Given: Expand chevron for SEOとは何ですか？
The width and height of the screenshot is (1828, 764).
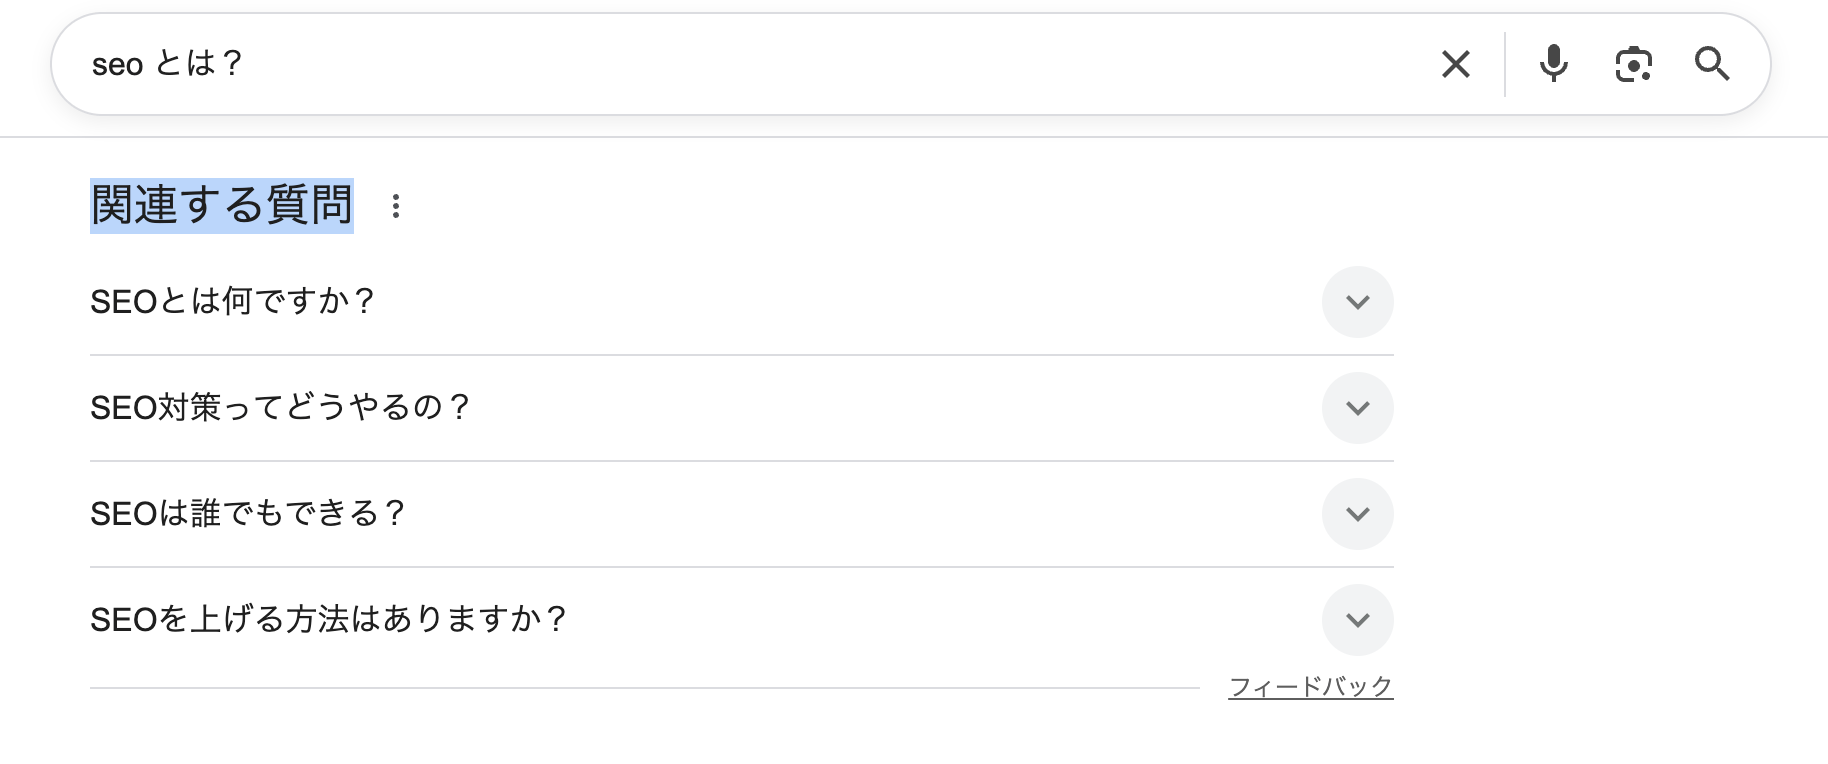Looking at the screenshot, I should pos(1357,302).
